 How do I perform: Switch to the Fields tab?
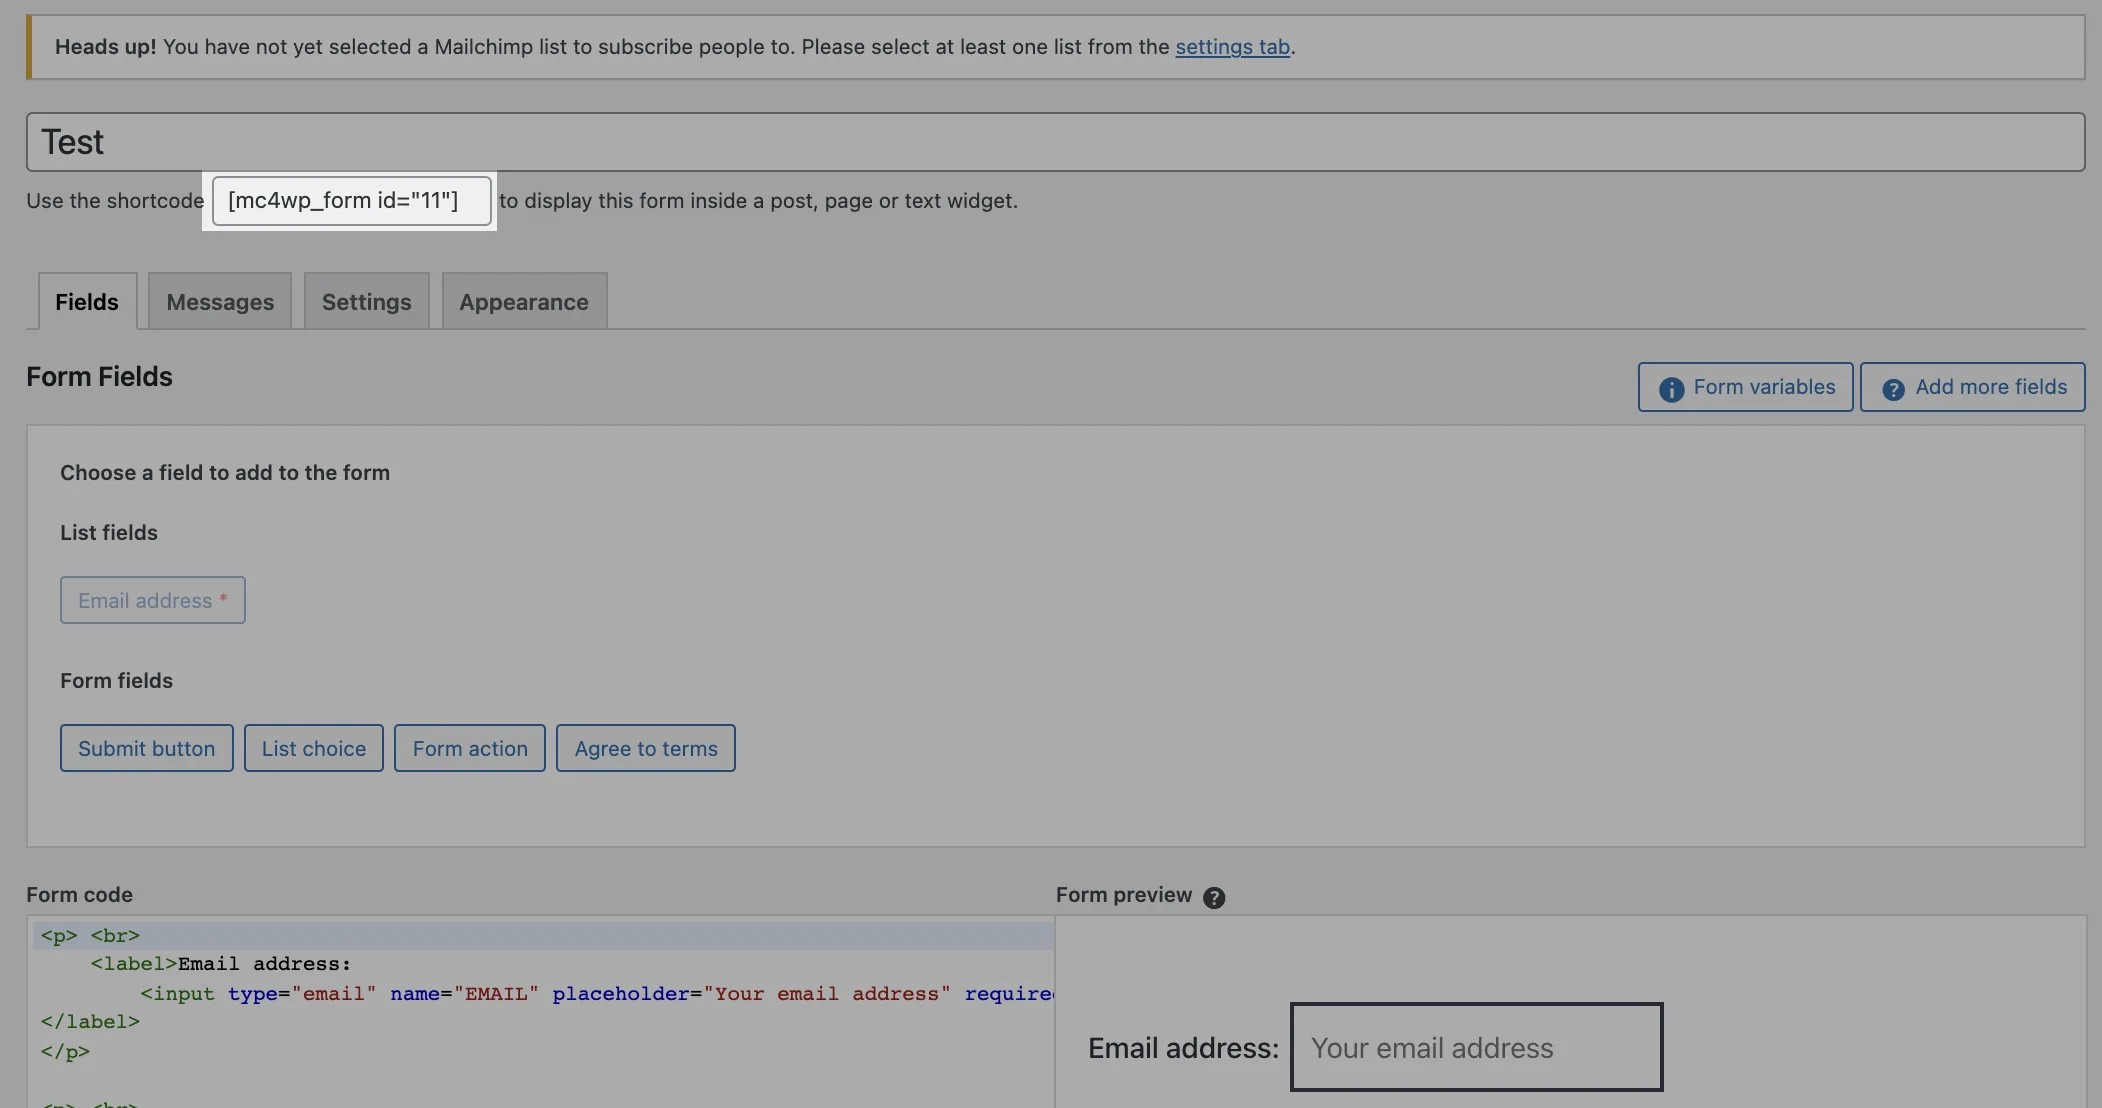(x=87, y=302)
